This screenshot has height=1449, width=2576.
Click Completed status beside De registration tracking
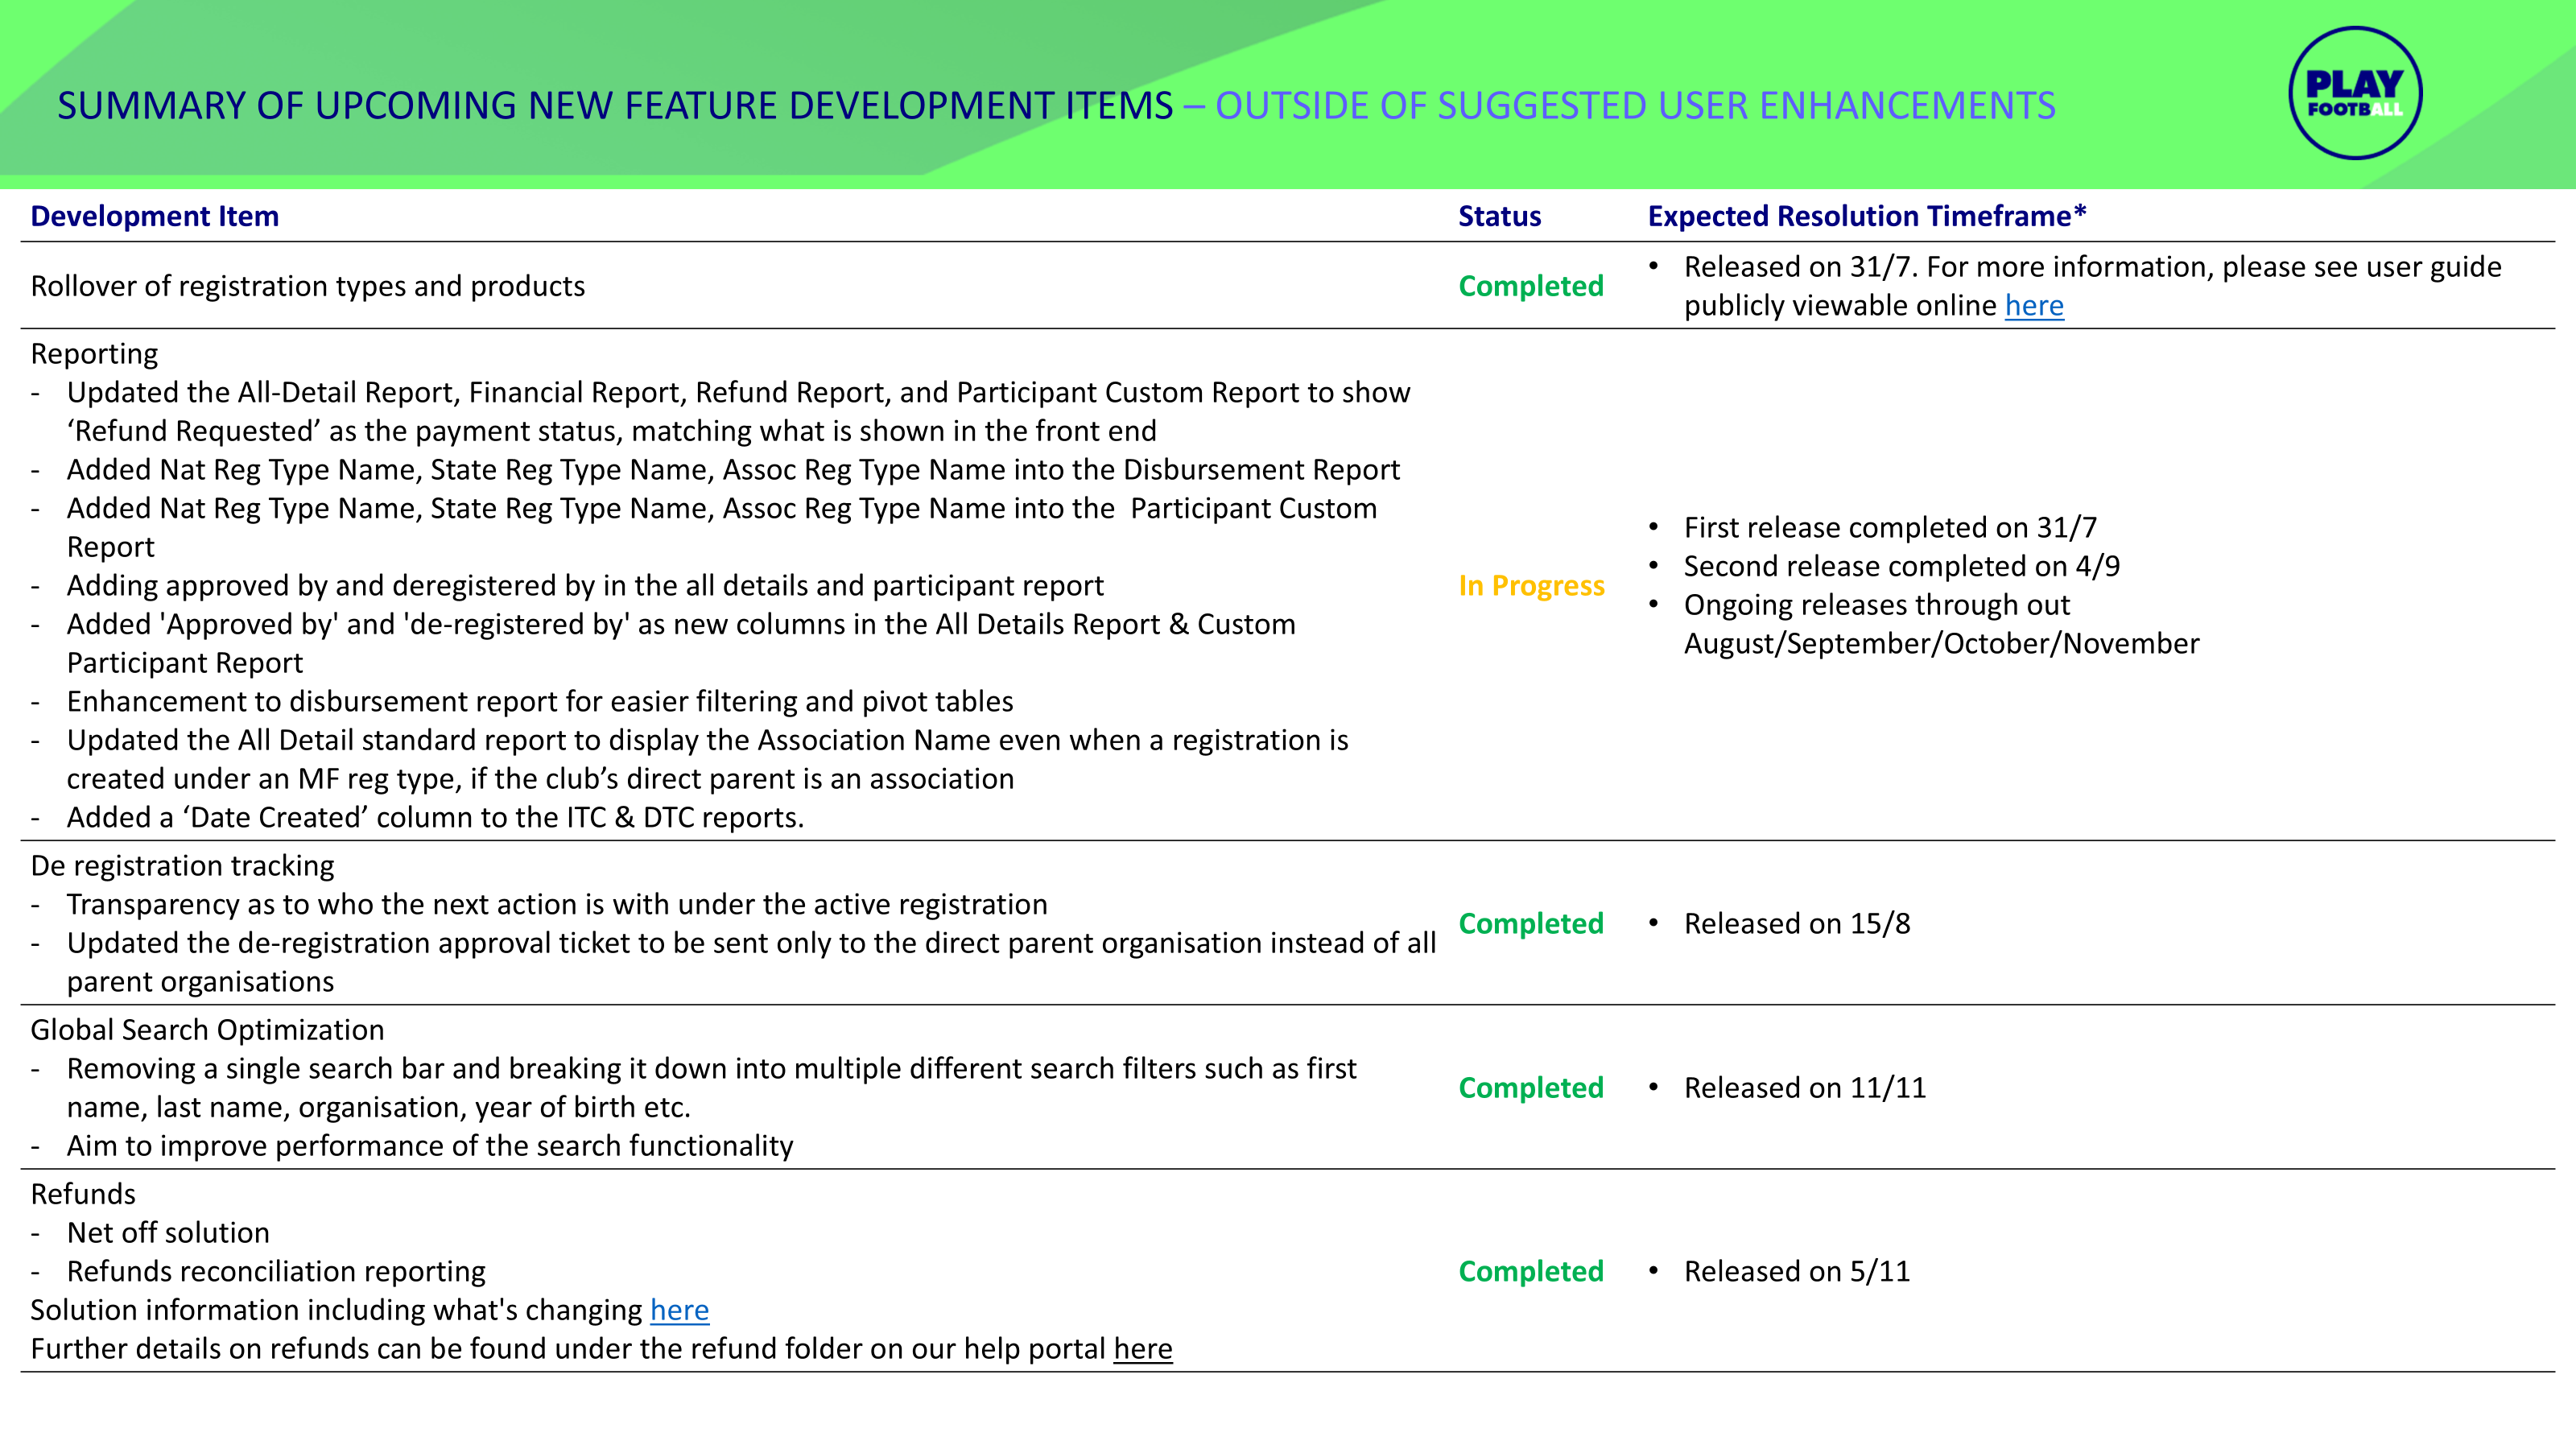[1530, 924]
